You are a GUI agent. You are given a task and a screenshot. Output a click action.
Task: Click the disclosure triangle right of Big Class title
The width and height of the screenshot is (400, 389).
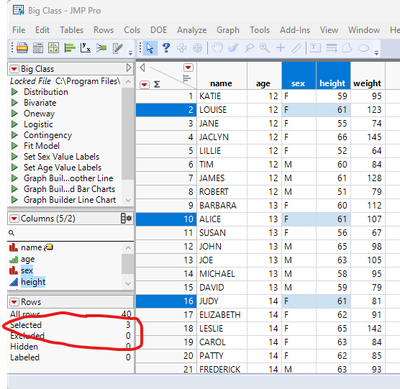(x=129, y=68)
